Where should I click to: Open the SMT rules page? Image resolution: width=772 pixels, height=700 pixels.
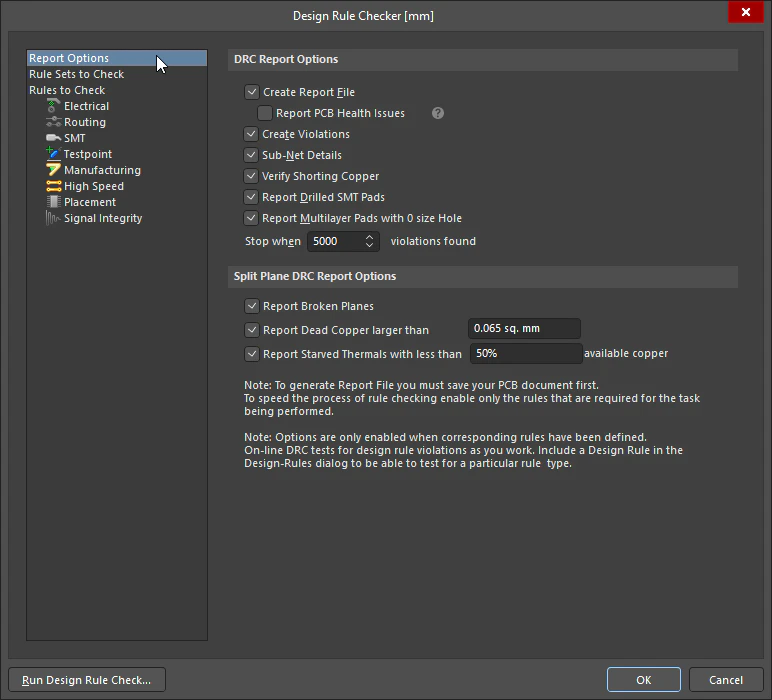coord(74,138)
